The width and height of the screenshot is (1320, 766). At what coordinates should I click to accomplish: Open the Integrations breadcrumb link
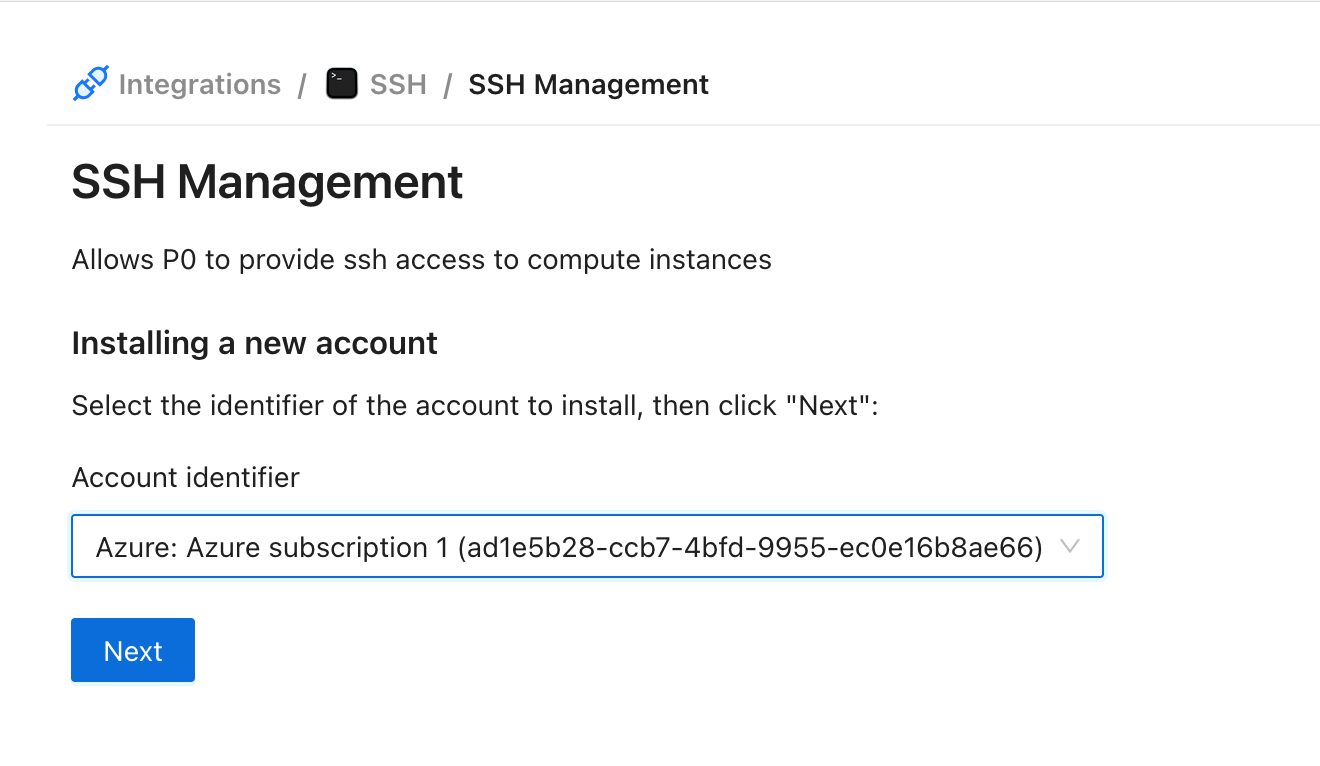[199, 85]
